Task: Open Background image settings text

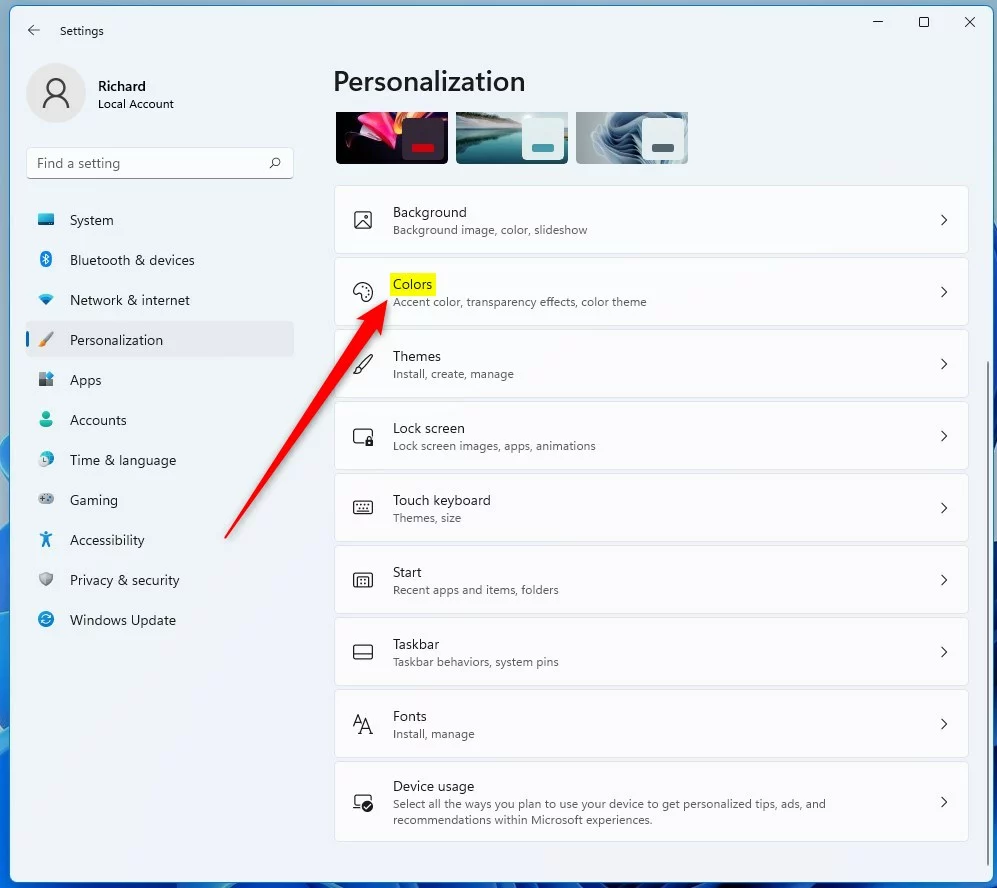Action: [x=490, y=229]
